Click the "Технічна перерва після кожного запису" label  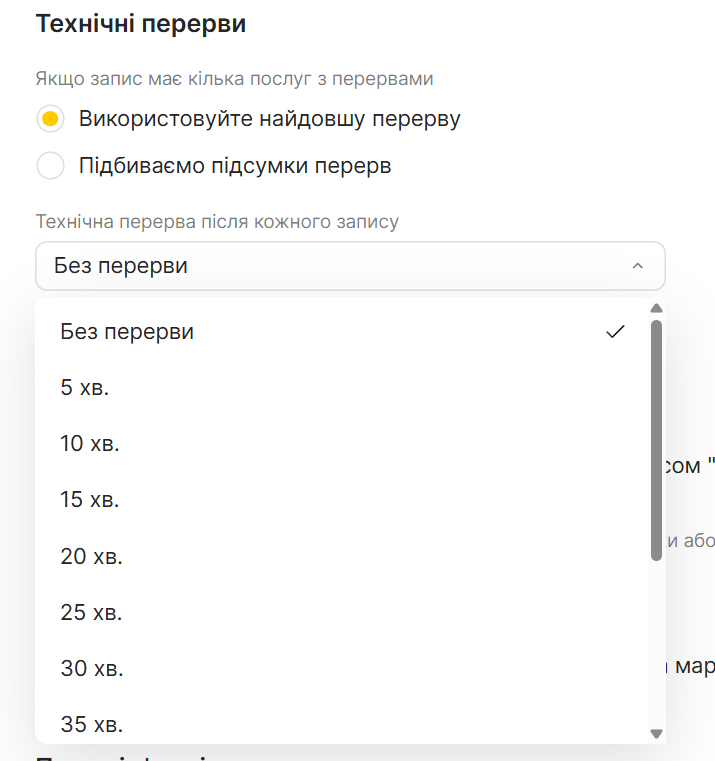[217, 222]
